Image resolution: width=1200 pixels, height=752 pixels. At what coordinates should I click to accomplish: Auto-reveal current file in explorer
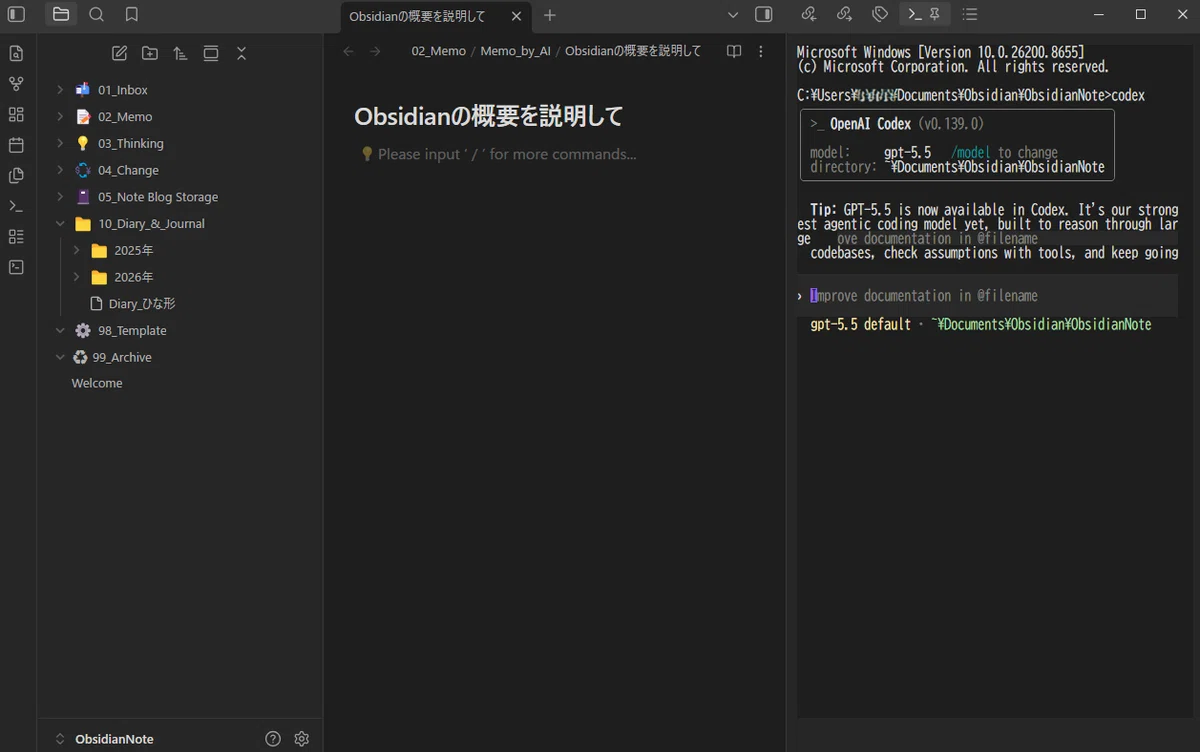click(x=210, y=54)
